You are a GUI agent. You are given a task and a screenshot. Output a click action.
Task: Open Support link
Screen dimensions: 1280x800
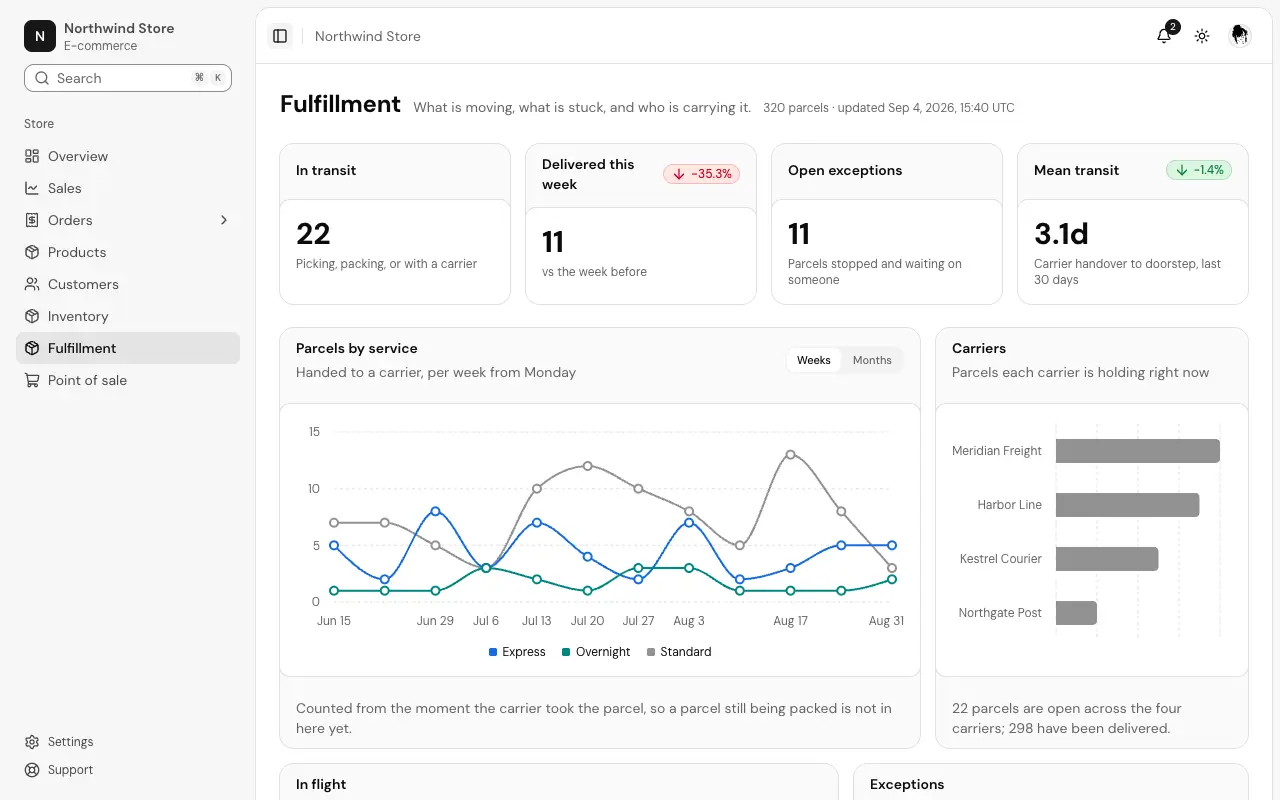(128, 770)
